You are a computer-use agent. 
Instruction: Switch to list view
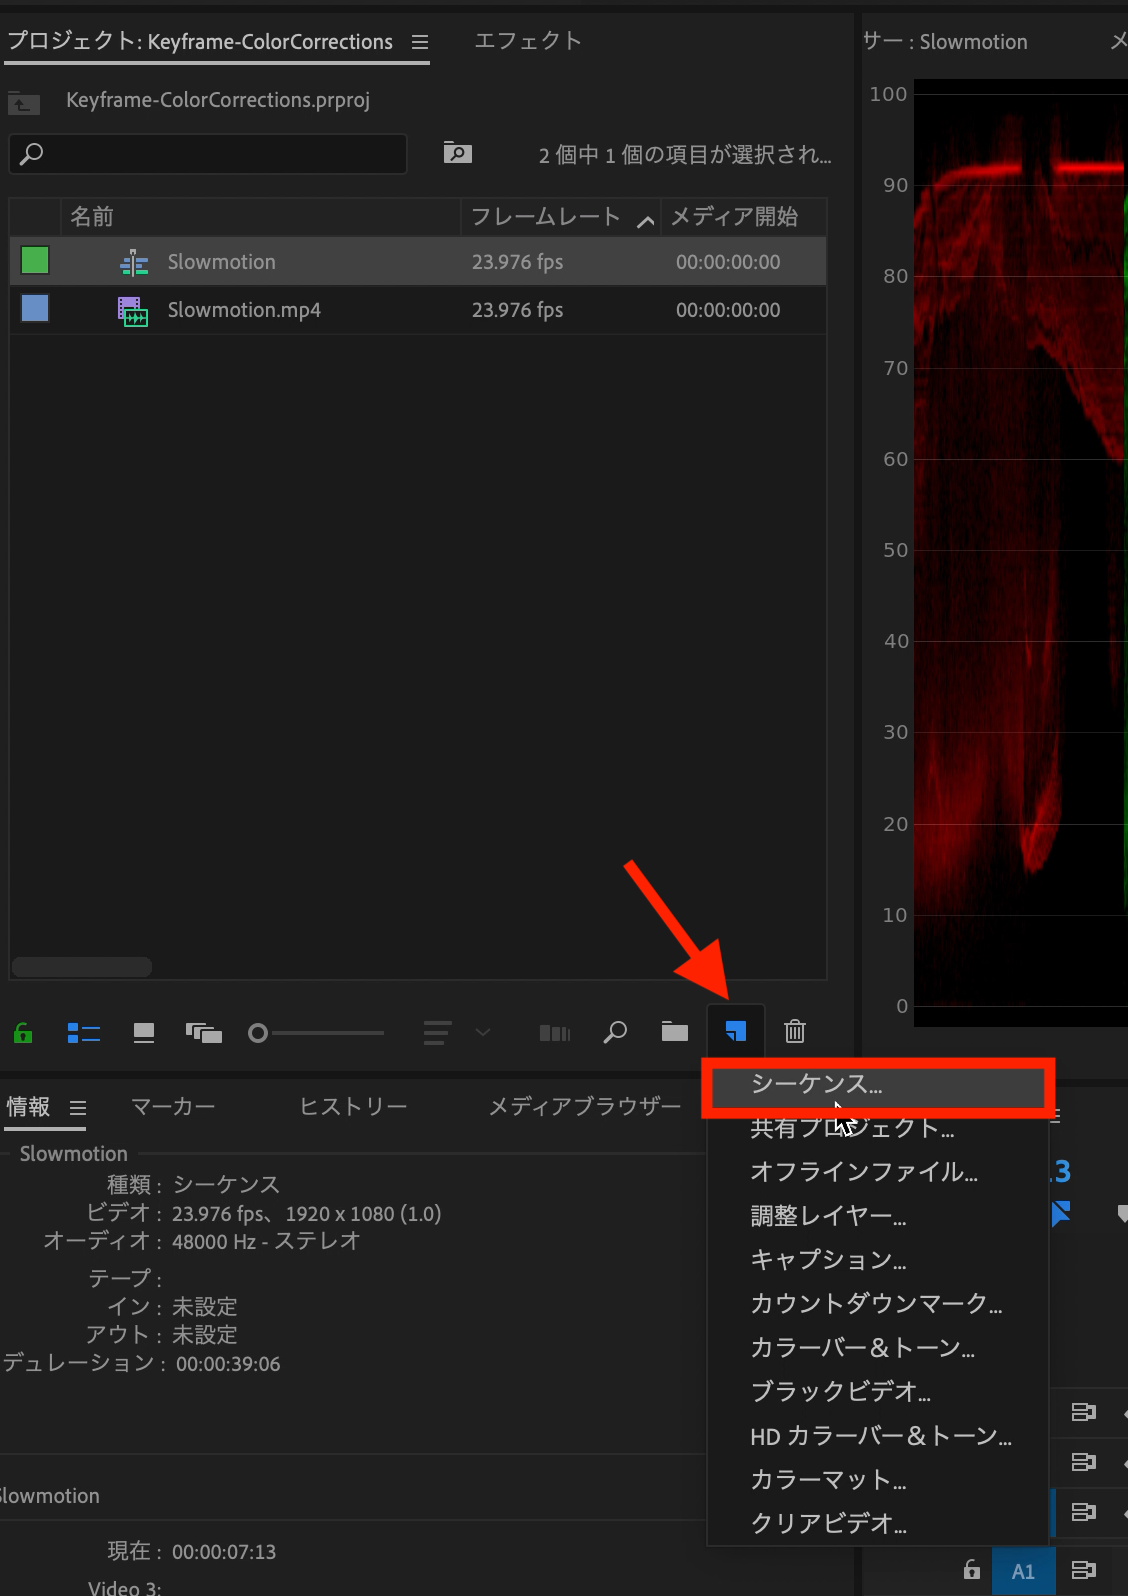tap(84, 1032)
